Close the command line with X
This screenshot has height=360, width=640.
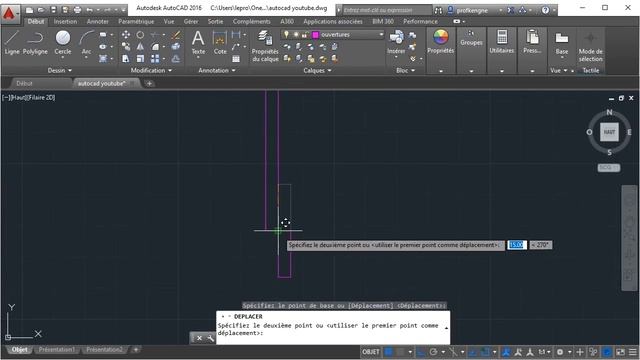tap(199, 338)
